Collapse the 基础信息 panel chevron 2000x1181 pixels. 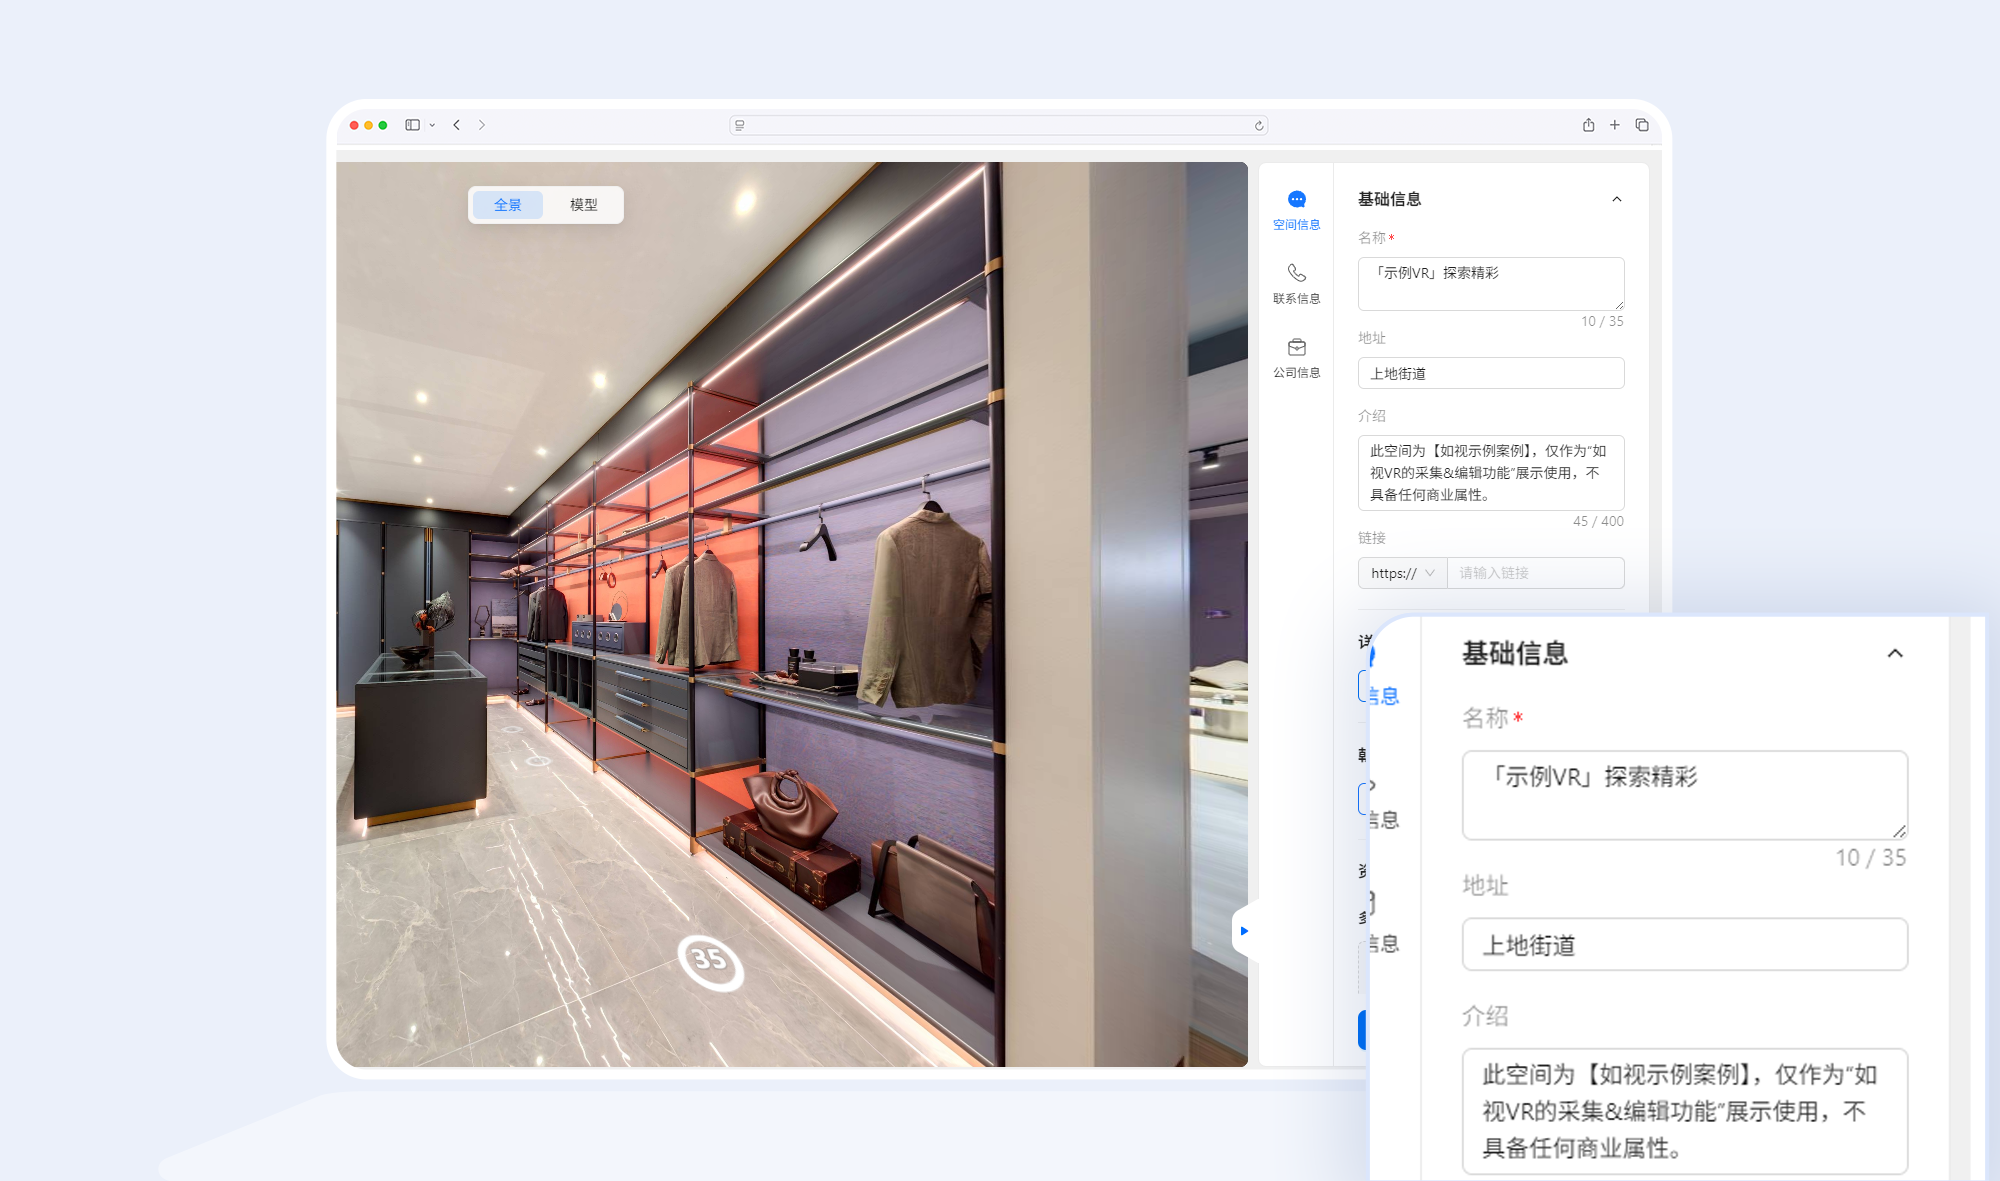tap(1616, 199)
